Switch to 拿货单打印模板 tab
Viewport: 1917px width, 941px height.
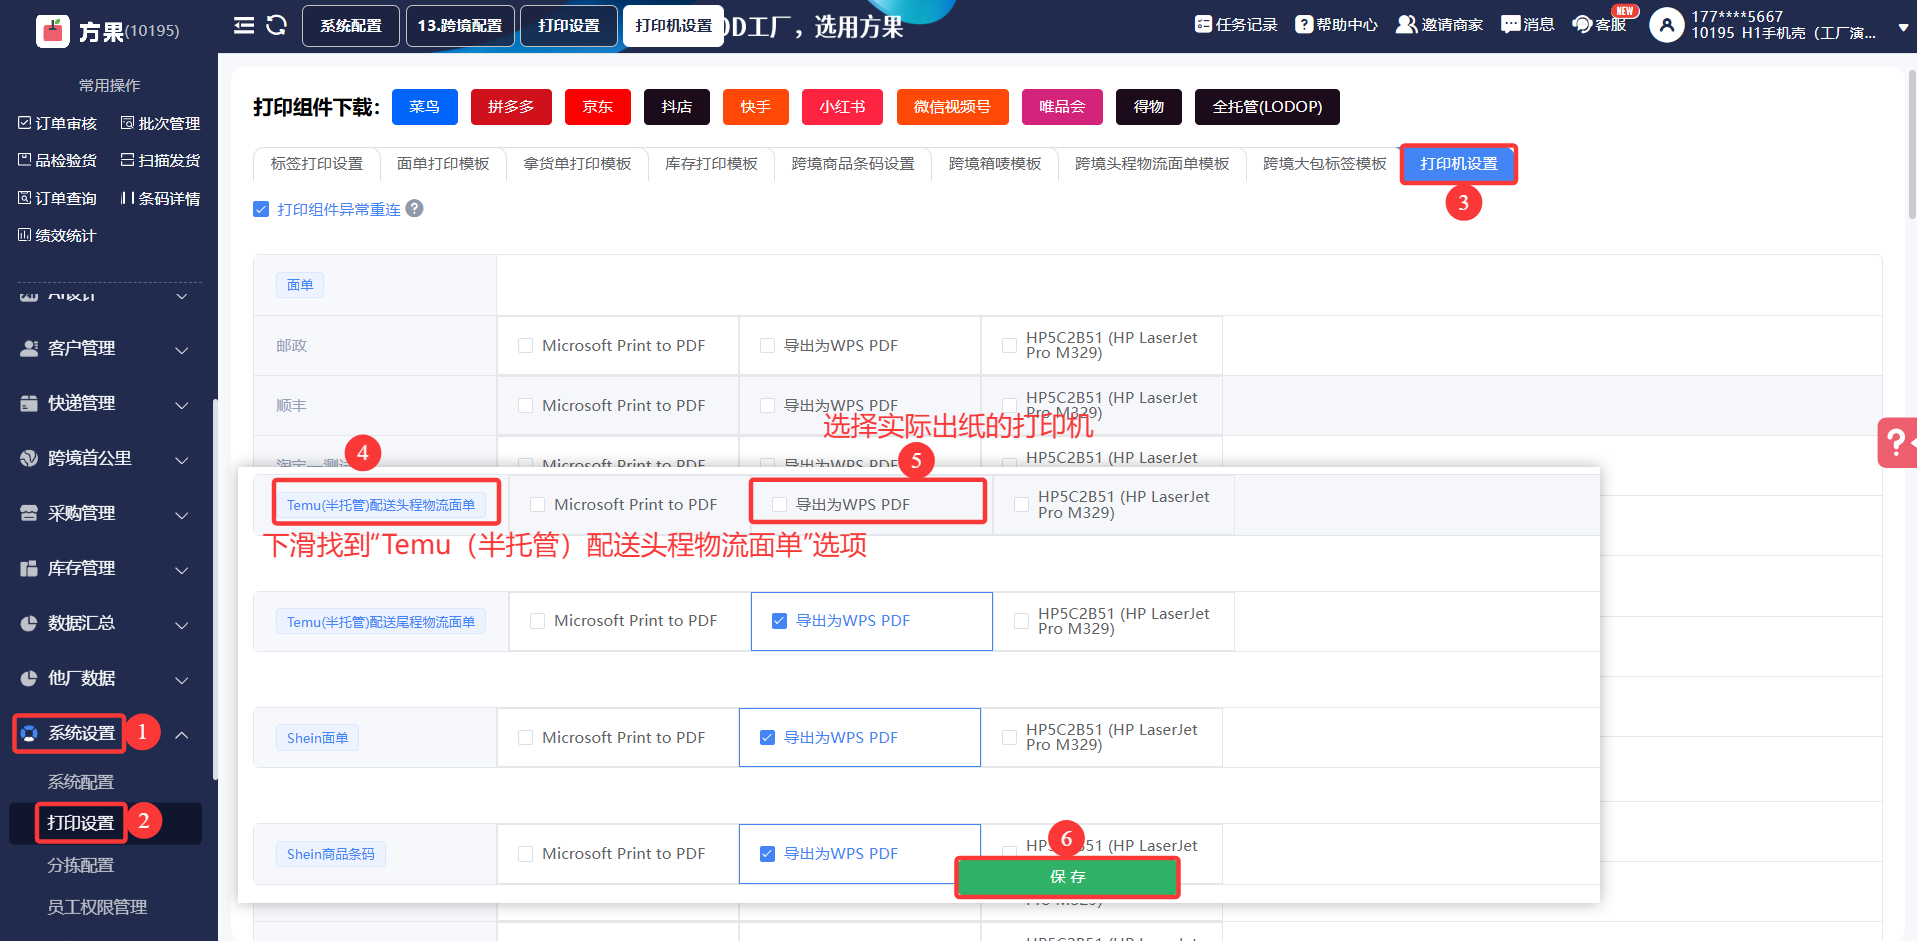pyautogui.click(x=577, y=164)
